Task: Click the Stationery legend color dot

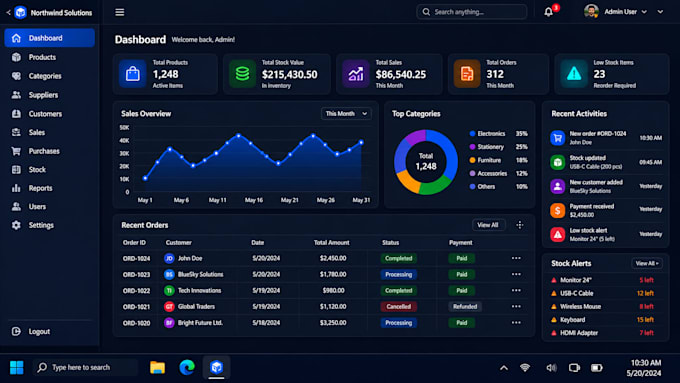Action: pos(472,147)
